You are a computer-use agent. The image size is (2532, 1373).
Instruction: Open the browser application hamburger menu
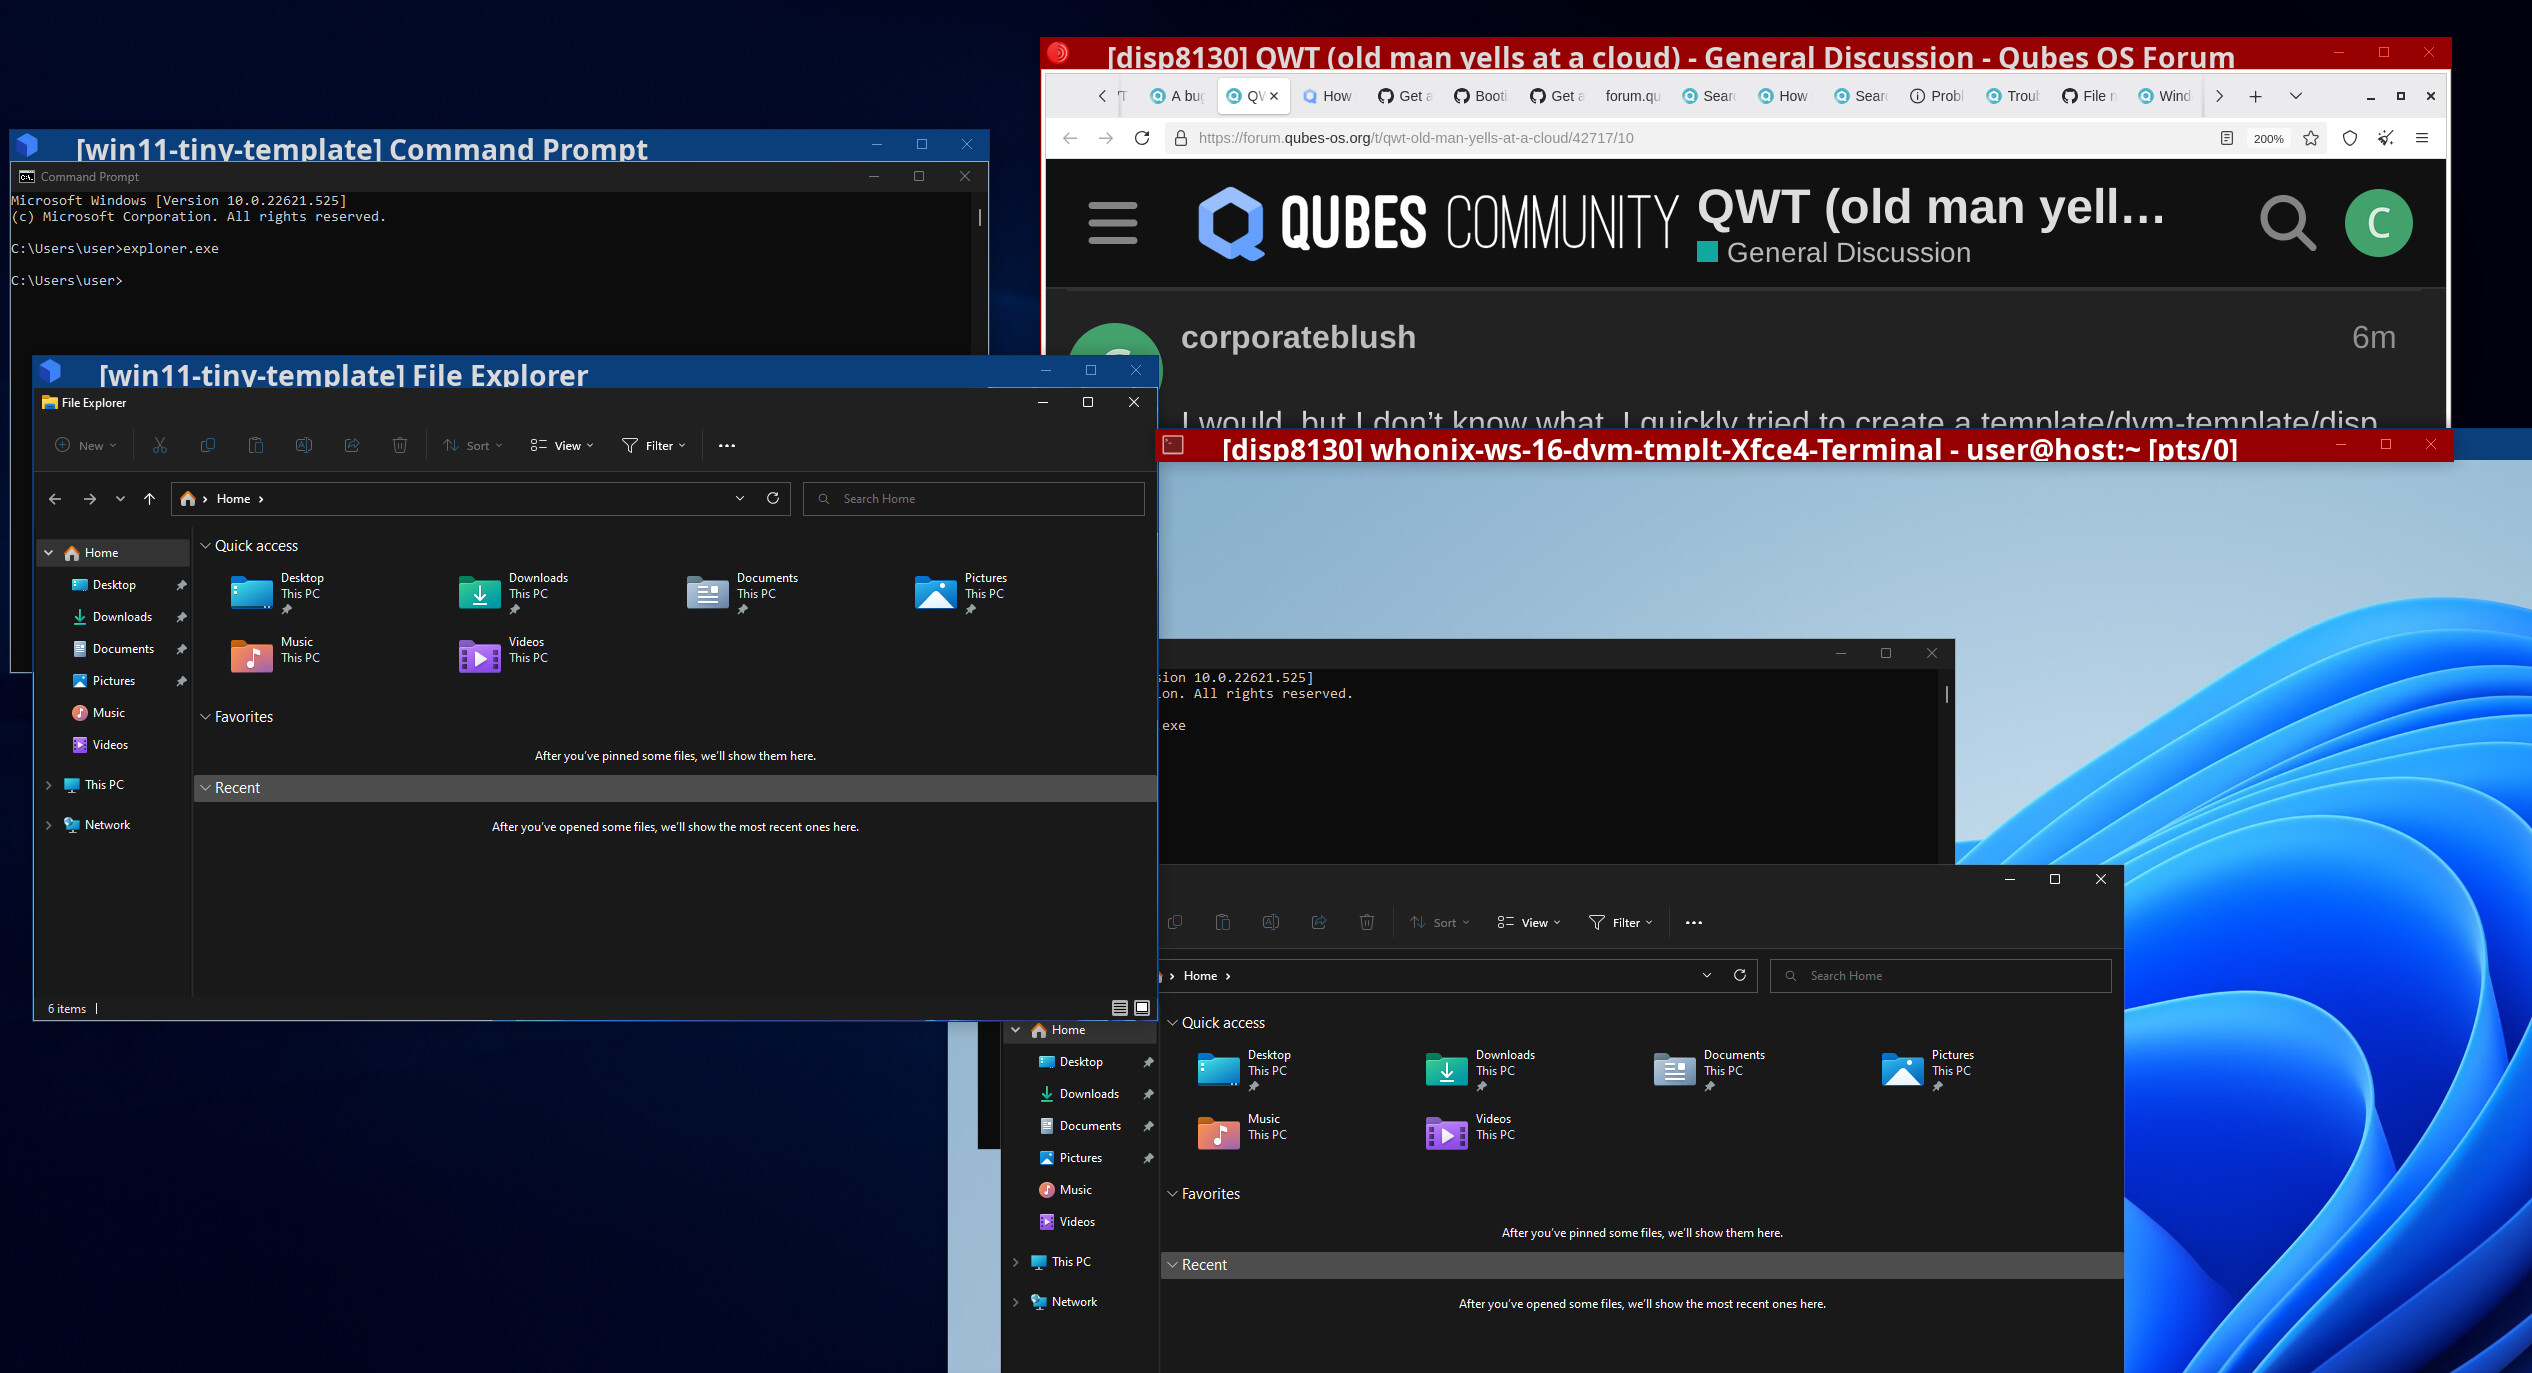pyautogui.click(x=2422, y=138)
